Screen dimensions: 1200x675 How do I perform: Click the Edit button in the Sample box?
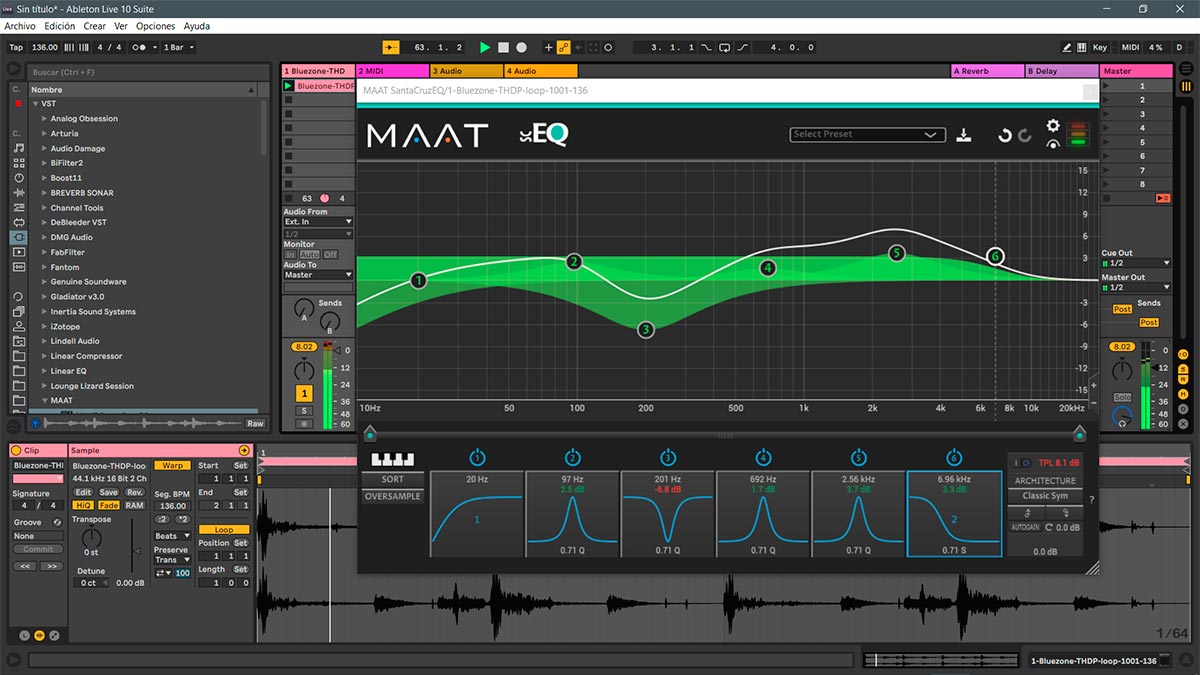(83, 493)
